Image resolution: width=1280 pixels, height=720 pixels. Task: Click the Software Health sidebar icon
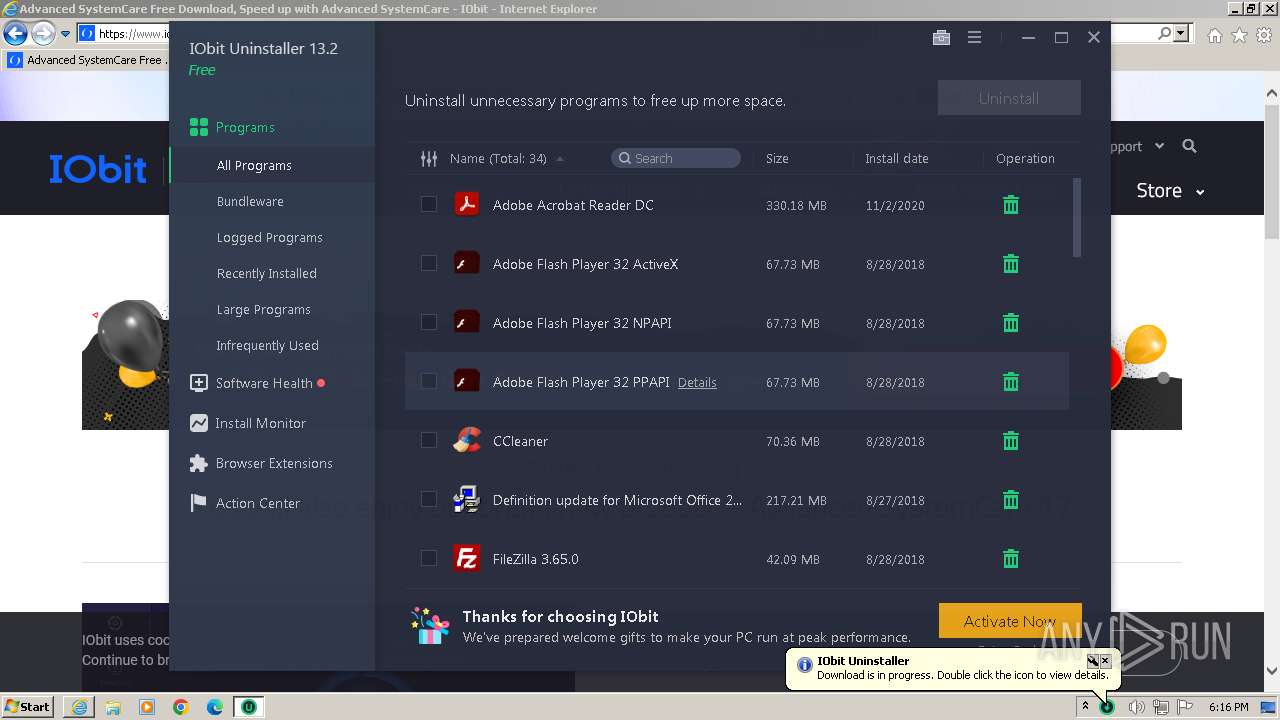click(x=198, y=383)
